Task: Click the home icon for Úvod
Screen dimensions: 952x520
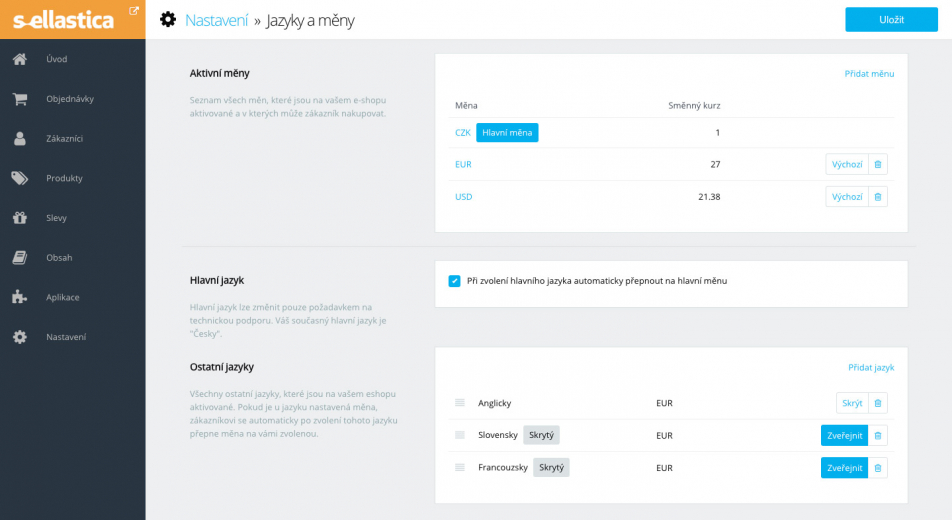Action: click(x=20, y=59)
